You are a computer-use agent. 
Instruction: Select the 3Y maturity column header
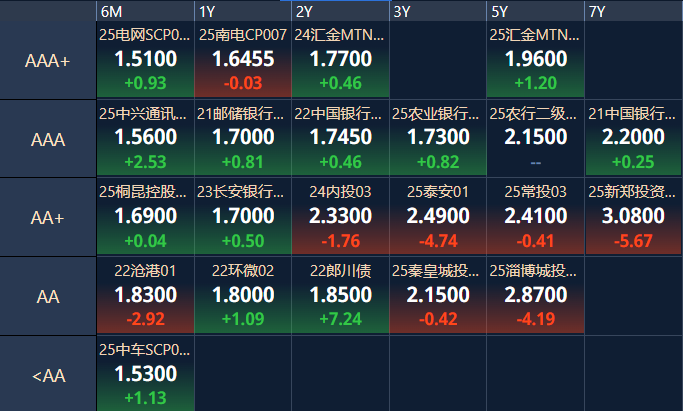tap(438, 11)
